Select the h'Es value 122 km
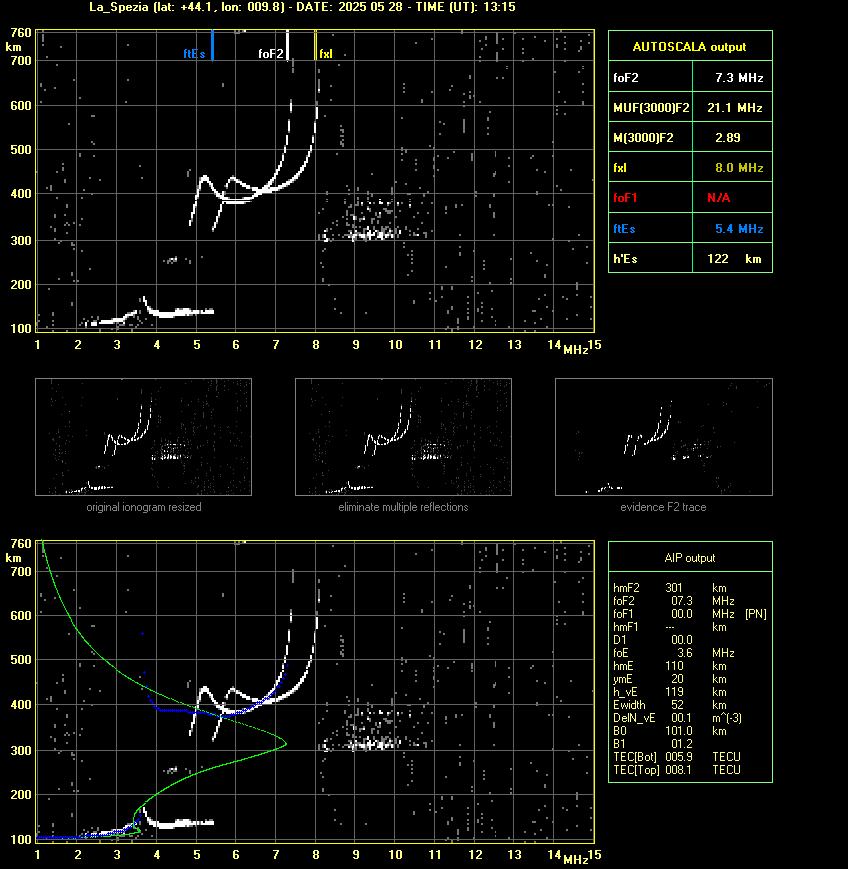This screenshot has height=869, width=848. pos(734,259)
